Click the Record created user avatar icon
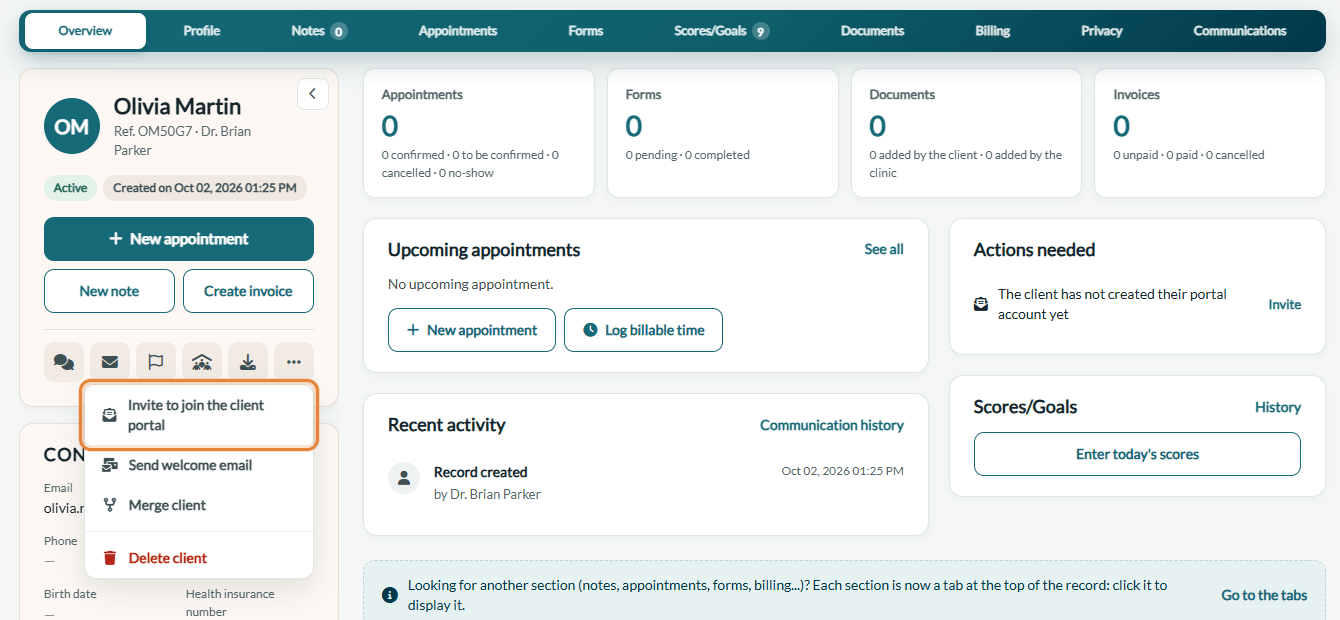1340x620 pixels. (404, 478)
